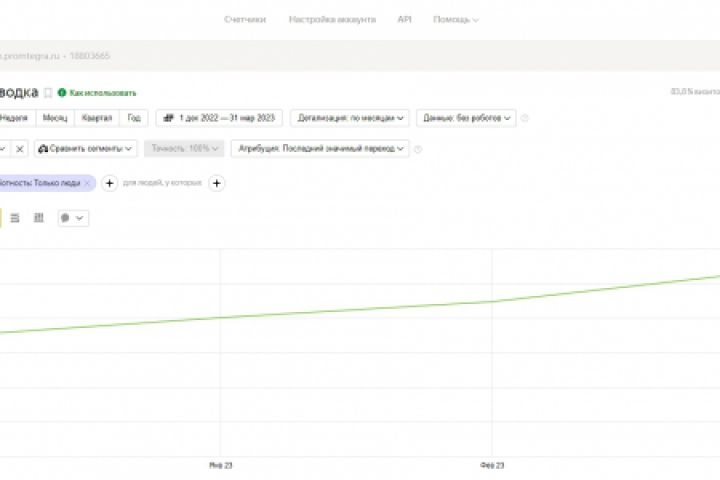Click the help icon next to Данные: без роботов
This screenshot has height=480, width=720.
point(524,118)
